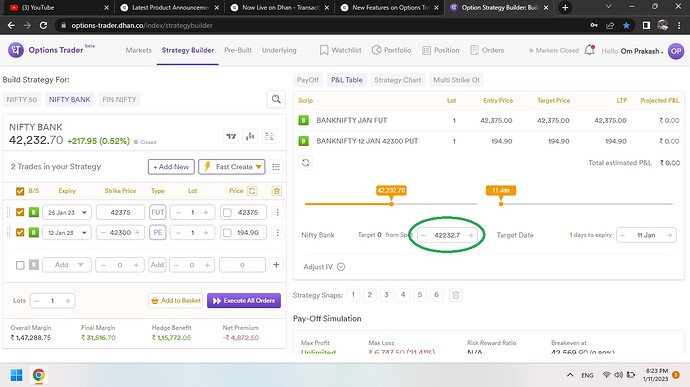Screen dimensions: 690x387
Task: Open the instrument search magnifier
Action: click(276, 100)
